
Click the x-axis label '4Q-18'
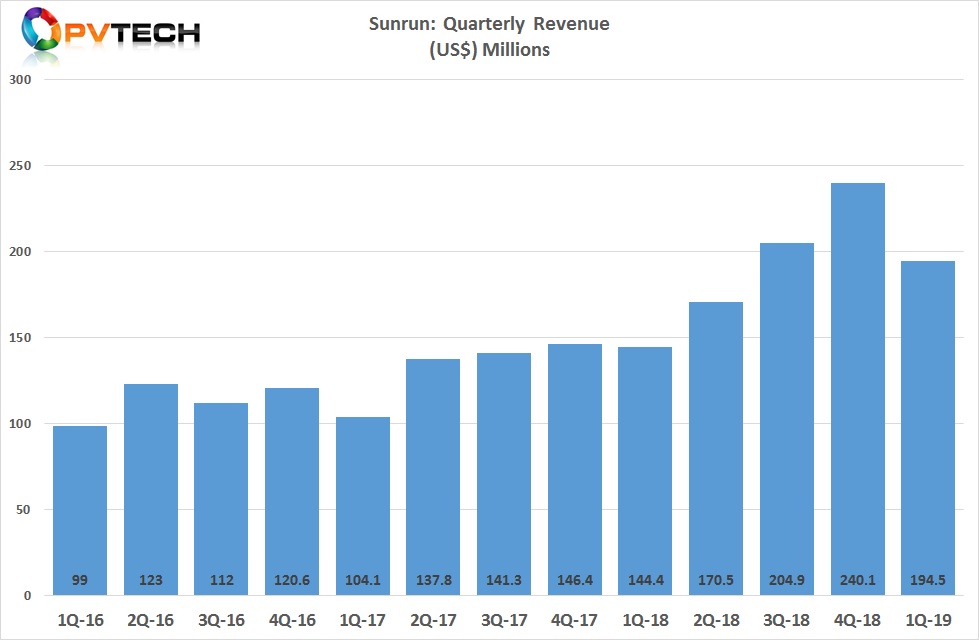coord(857,620)
